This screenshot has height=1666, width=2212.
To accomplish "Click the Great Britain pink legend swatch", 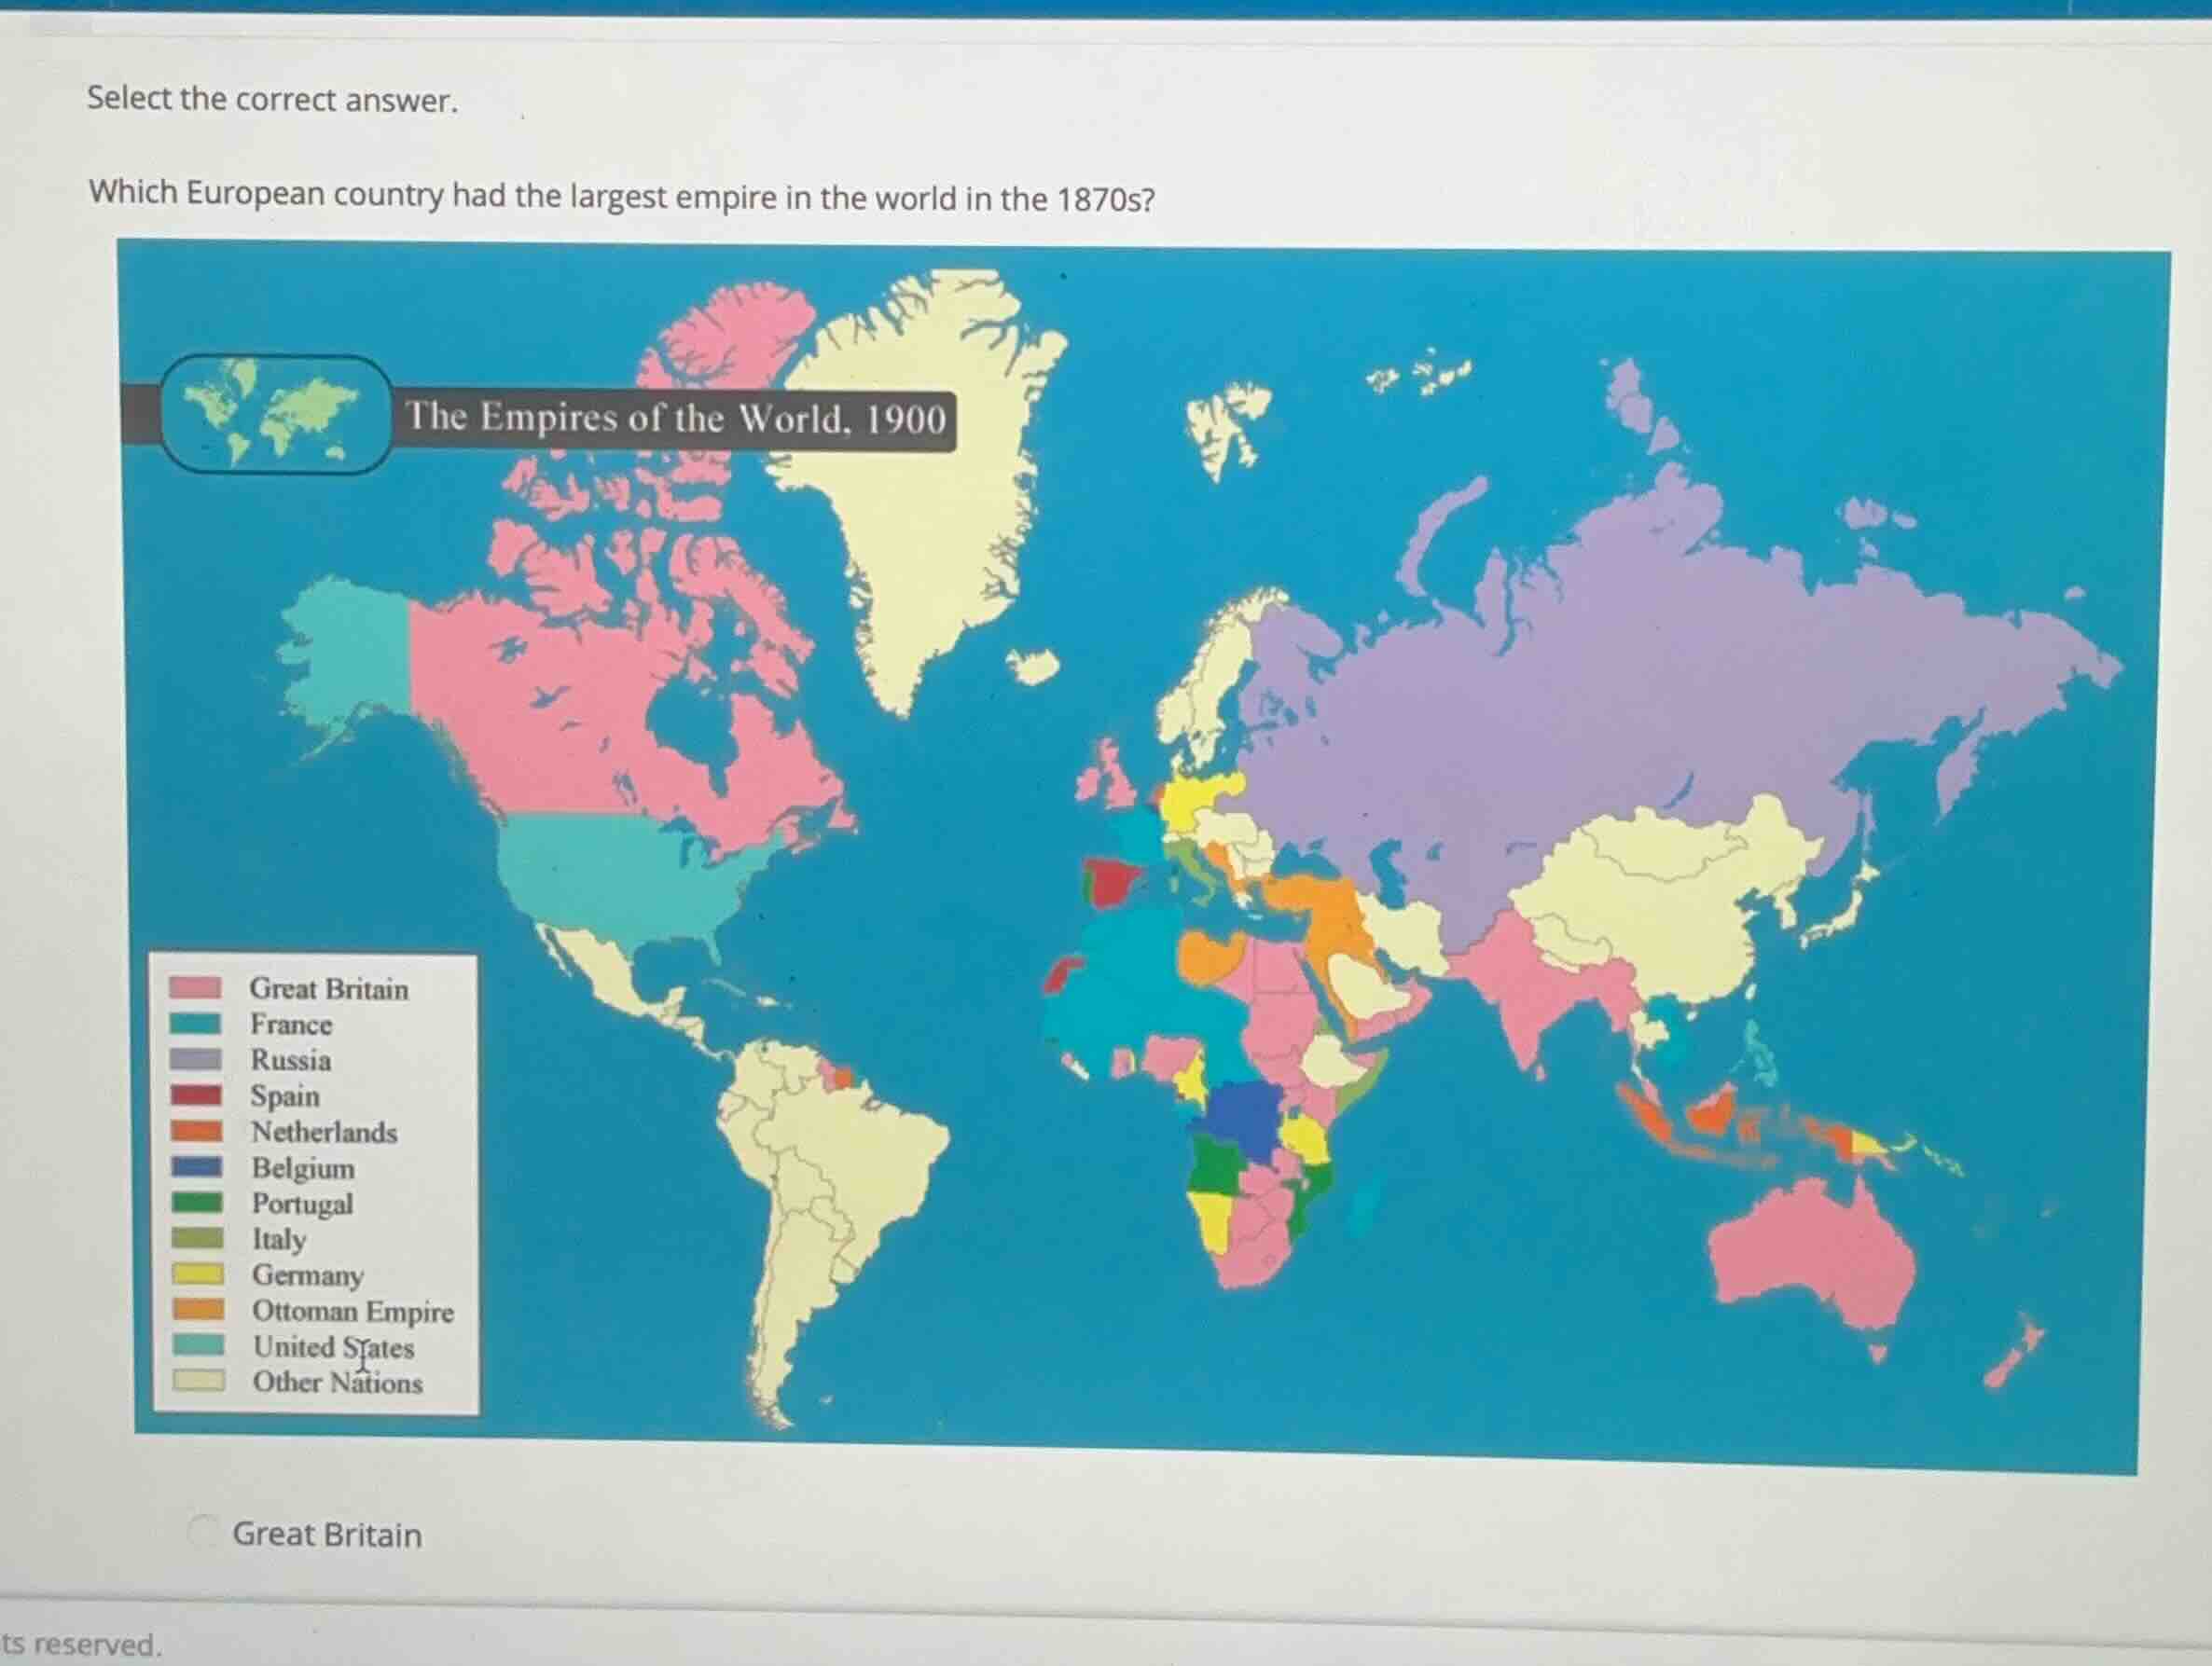I will click(x=195, y=988).
